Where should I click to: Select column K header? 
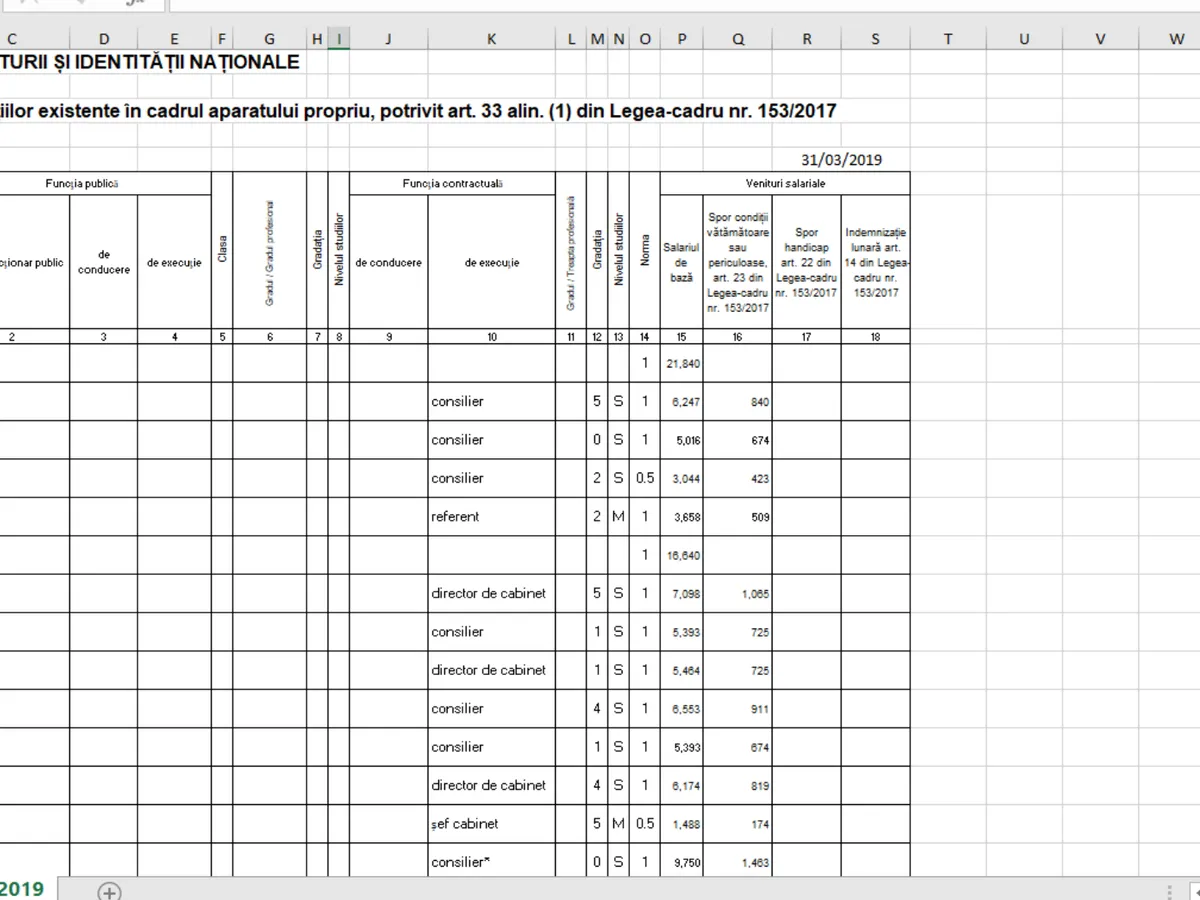tap(491, 39)
